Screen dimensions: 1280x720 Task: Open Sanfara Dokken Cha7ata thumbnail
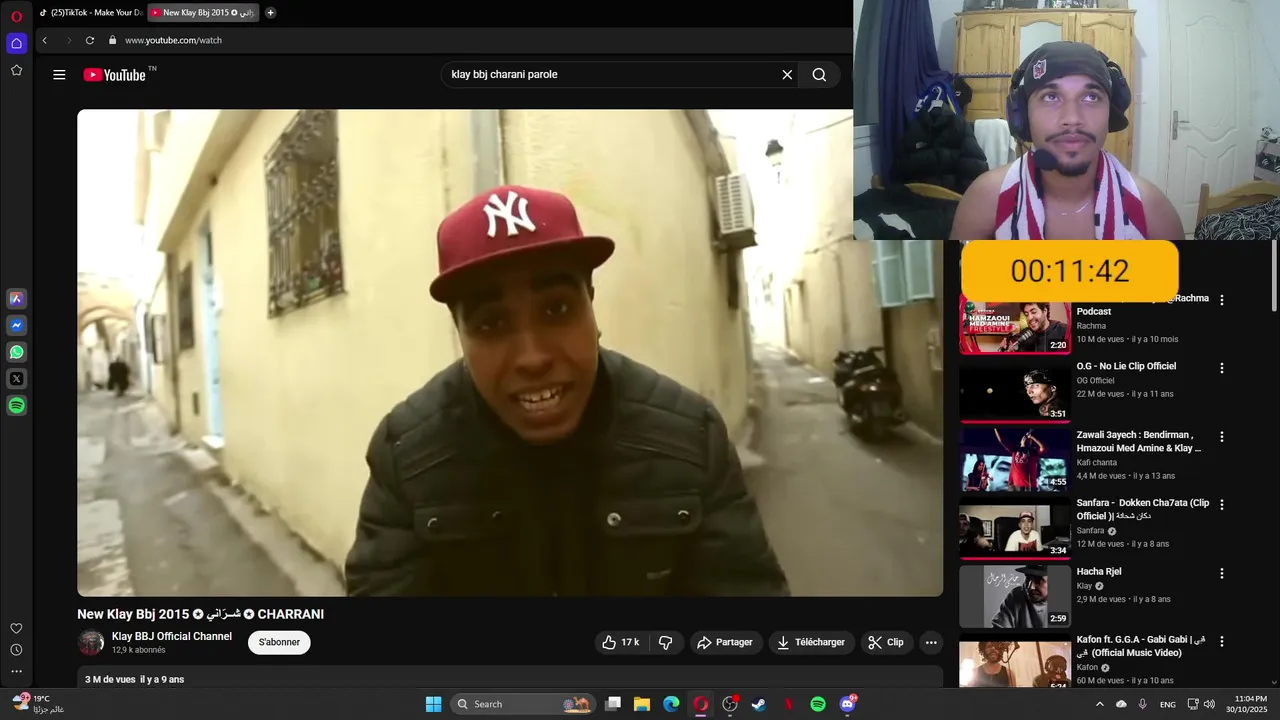(x=1015, y=528)
